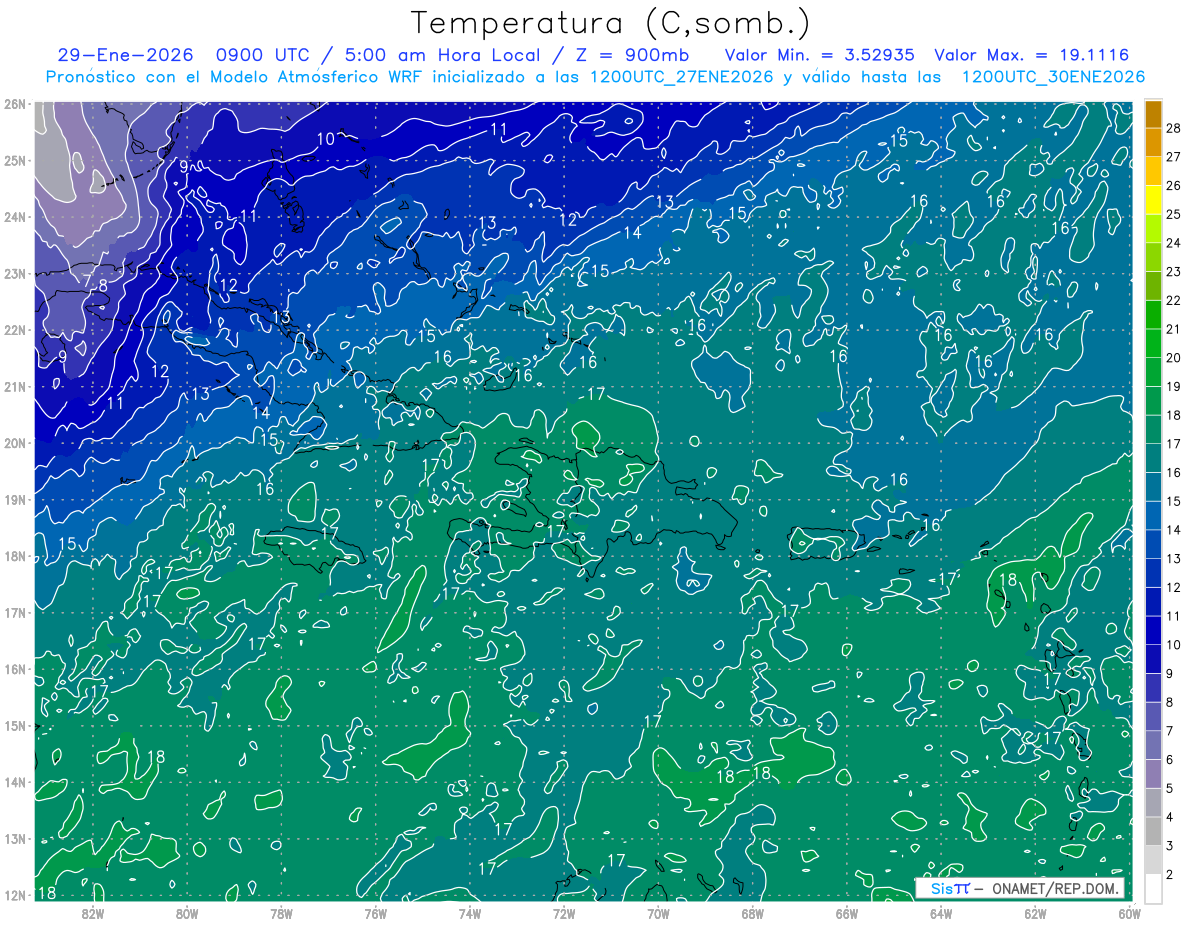This screenshot has height=927, width=1200.
Task: Click latitude axis label '26N'
Action: point(14,104)
